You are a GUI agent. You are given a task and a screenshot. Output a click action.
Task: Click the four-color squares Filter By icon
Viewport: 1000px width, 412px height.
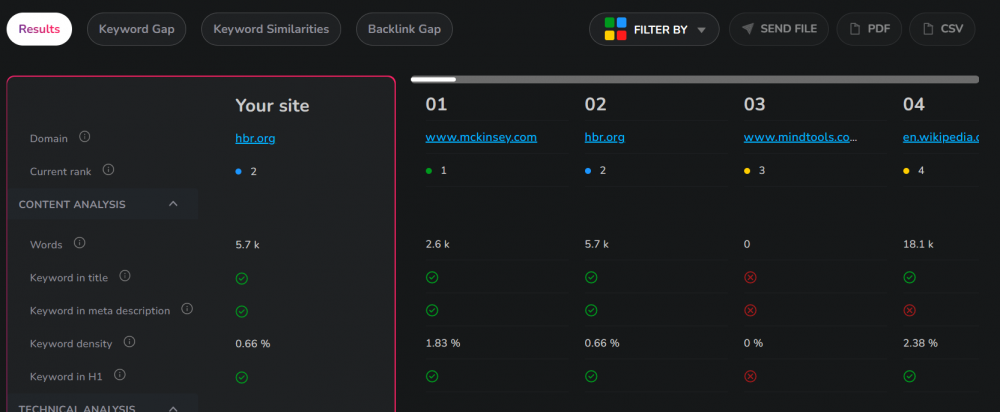615,29
